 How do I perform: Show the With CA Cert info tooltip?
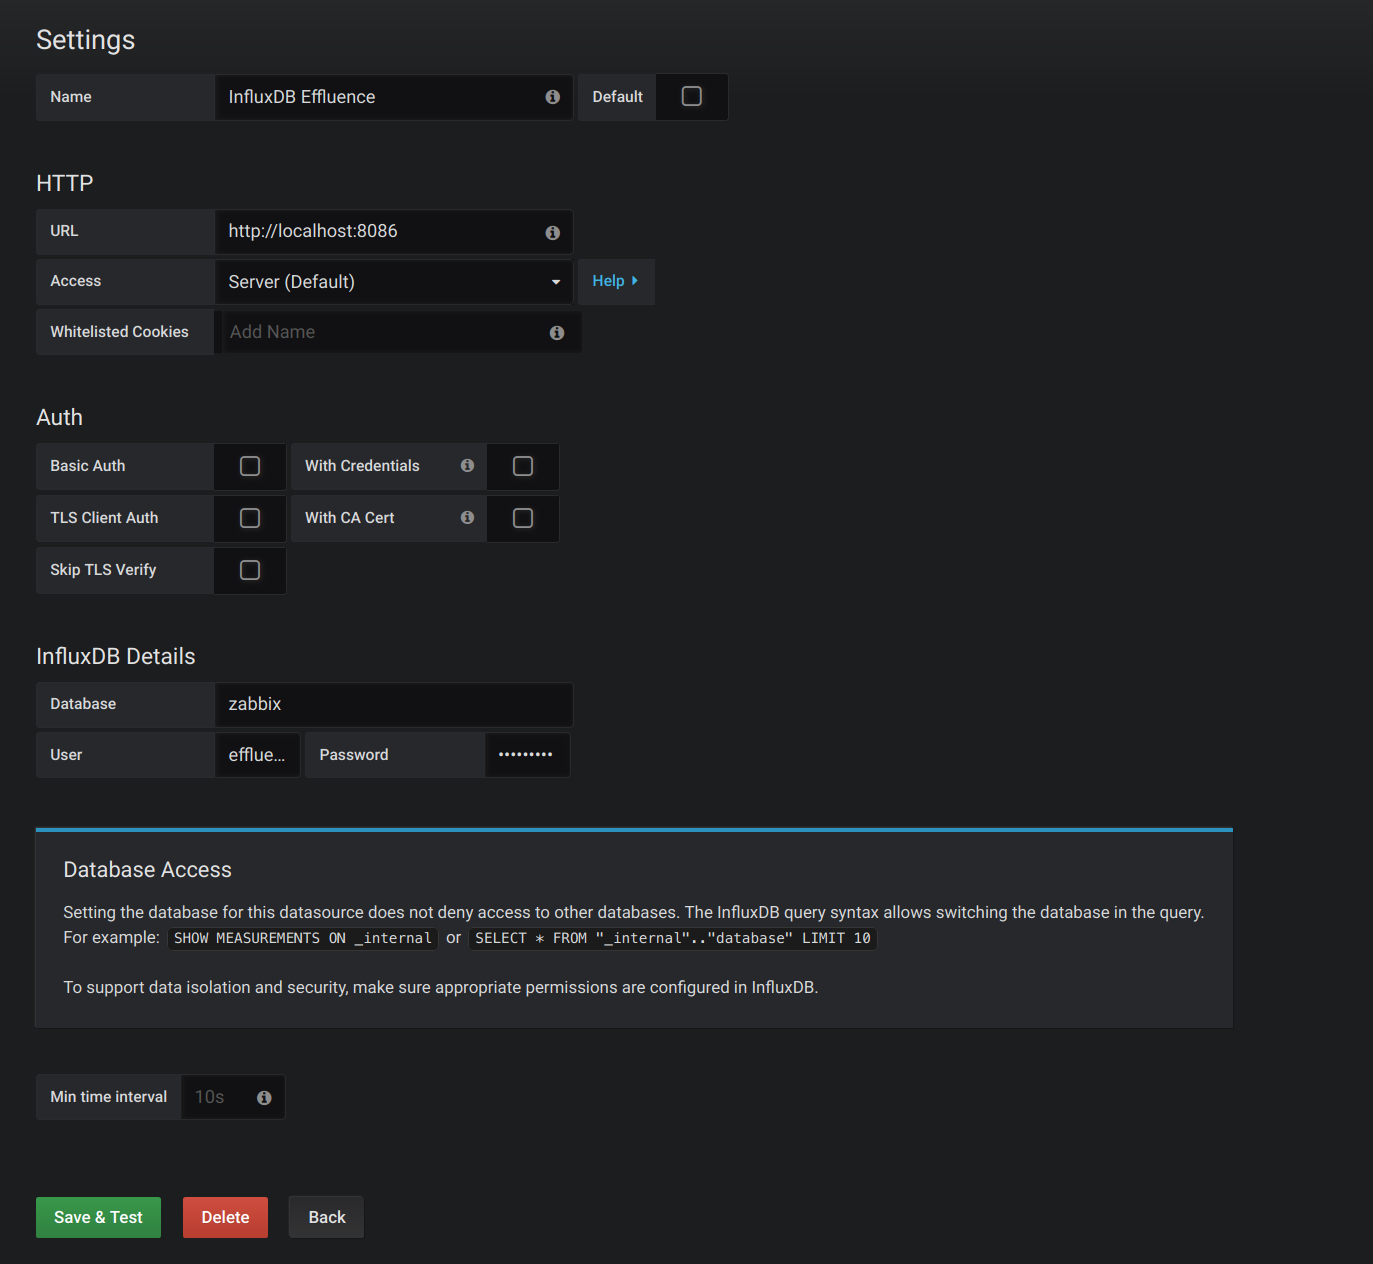point(467,517)
